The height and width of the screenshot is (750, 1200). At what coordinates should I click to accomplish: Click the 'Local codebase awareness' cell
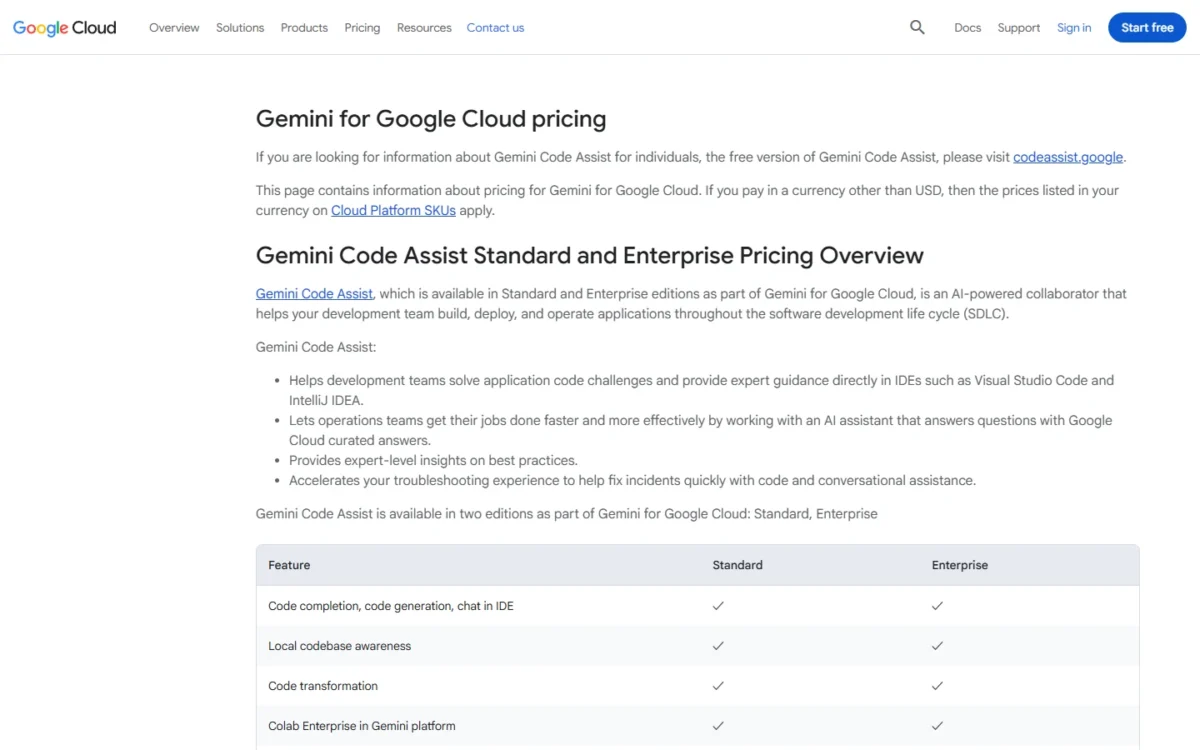(x=340, y=646)
